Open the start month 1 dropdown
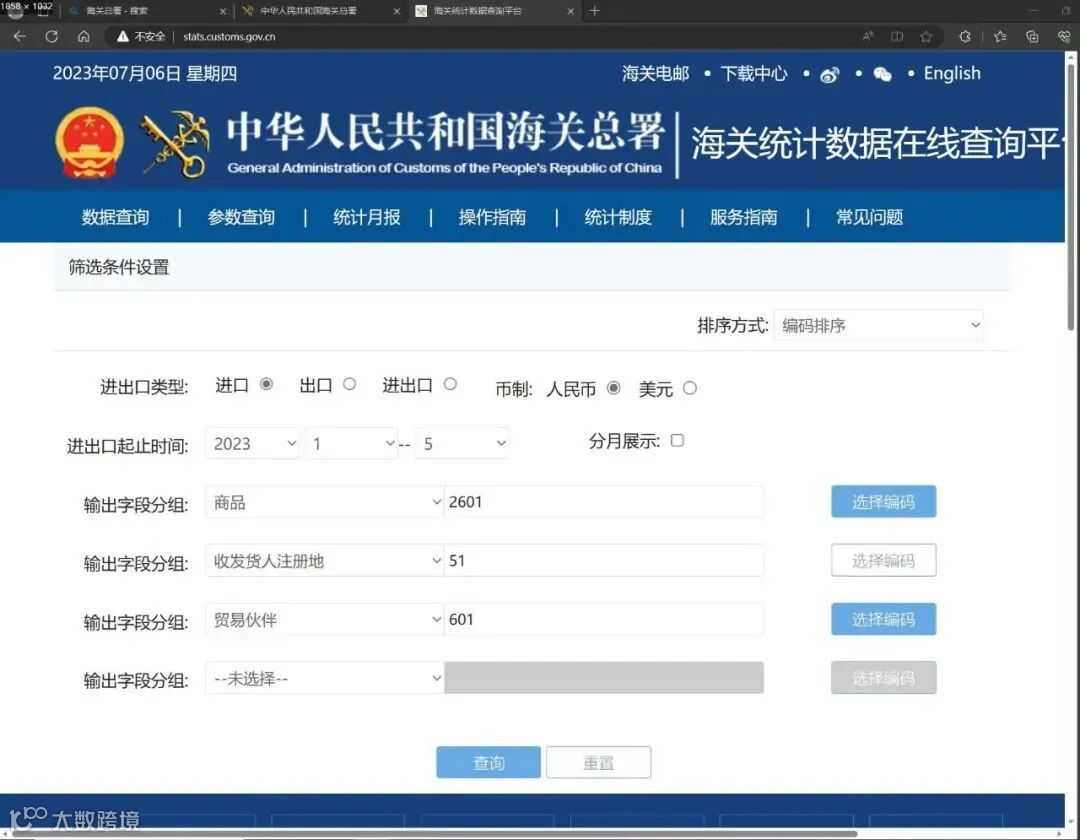This screenshot has height=840, width=1080. click(x=351, y=443)
